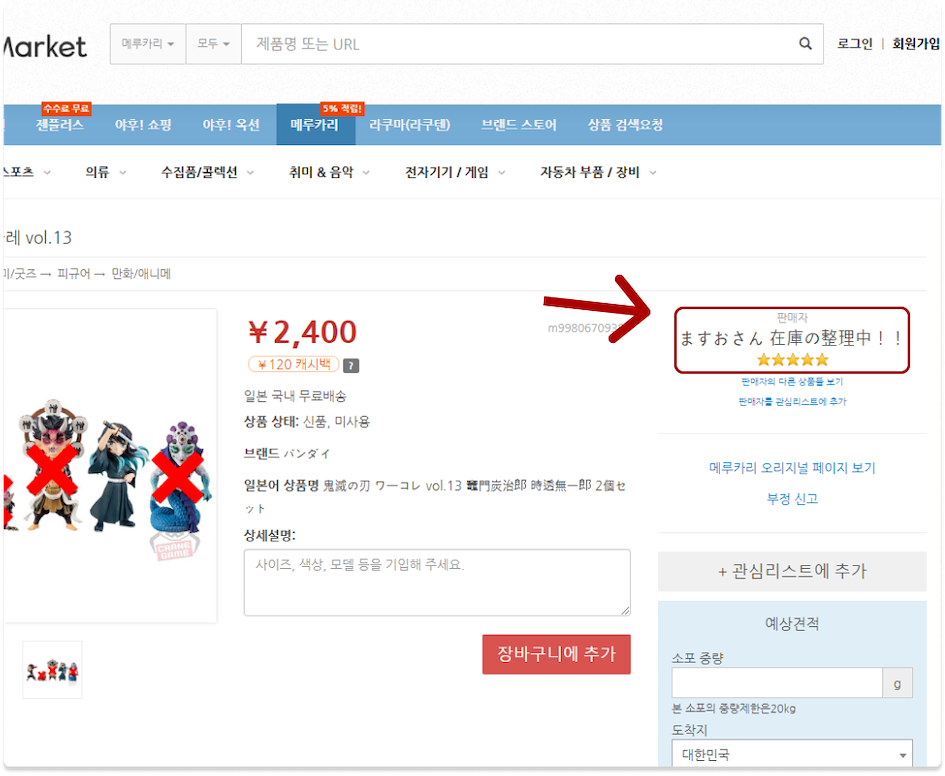Screen dimensions: 945x776
Task: Expand the 전자기기 / 게임 category menu
Action: pyautogui.click(x=454, y=172)
